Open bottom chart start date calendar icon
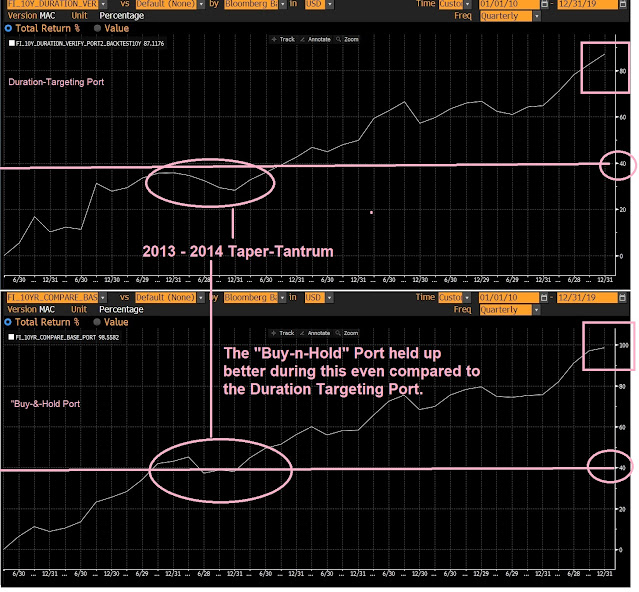639x592 pixels. coord(544,298)
